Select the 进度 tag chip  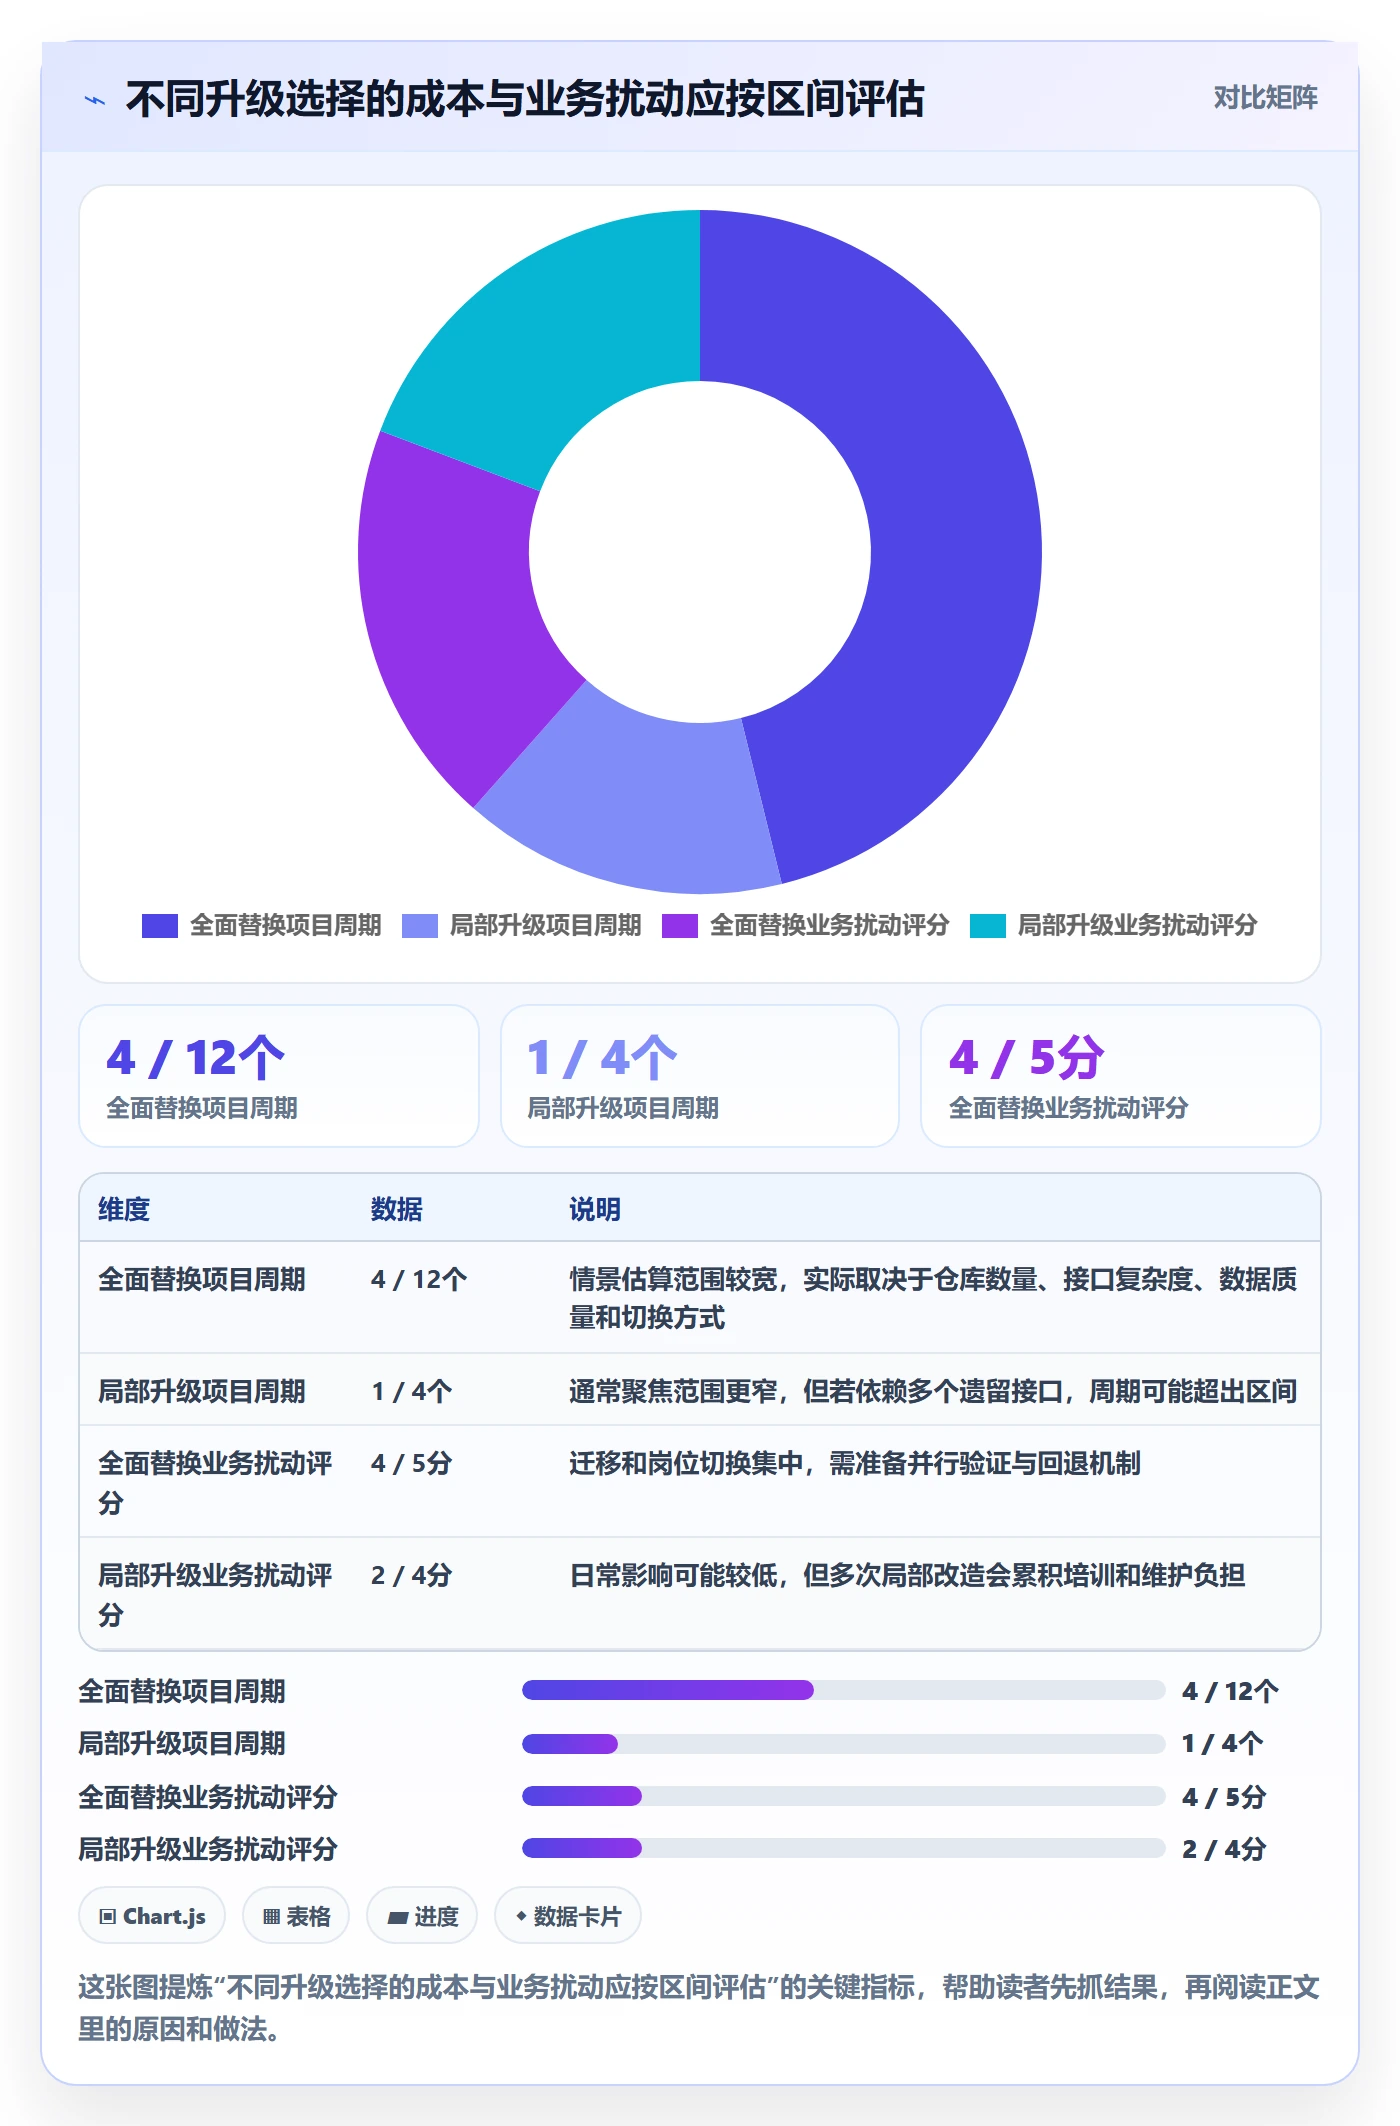[422, 1916]
